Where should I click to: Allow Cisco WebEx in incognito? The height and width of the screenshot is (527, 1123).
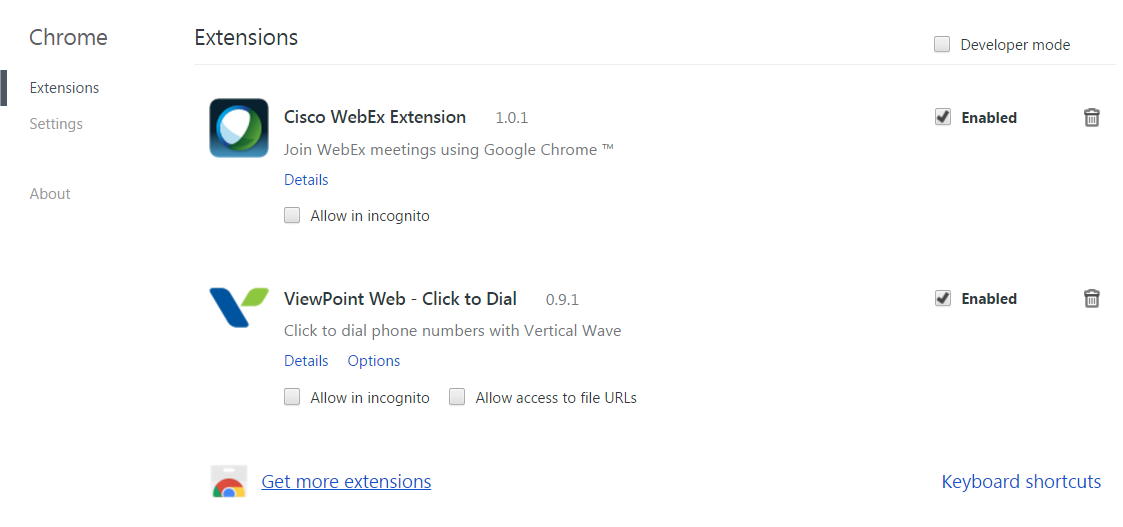coord(292,215)
